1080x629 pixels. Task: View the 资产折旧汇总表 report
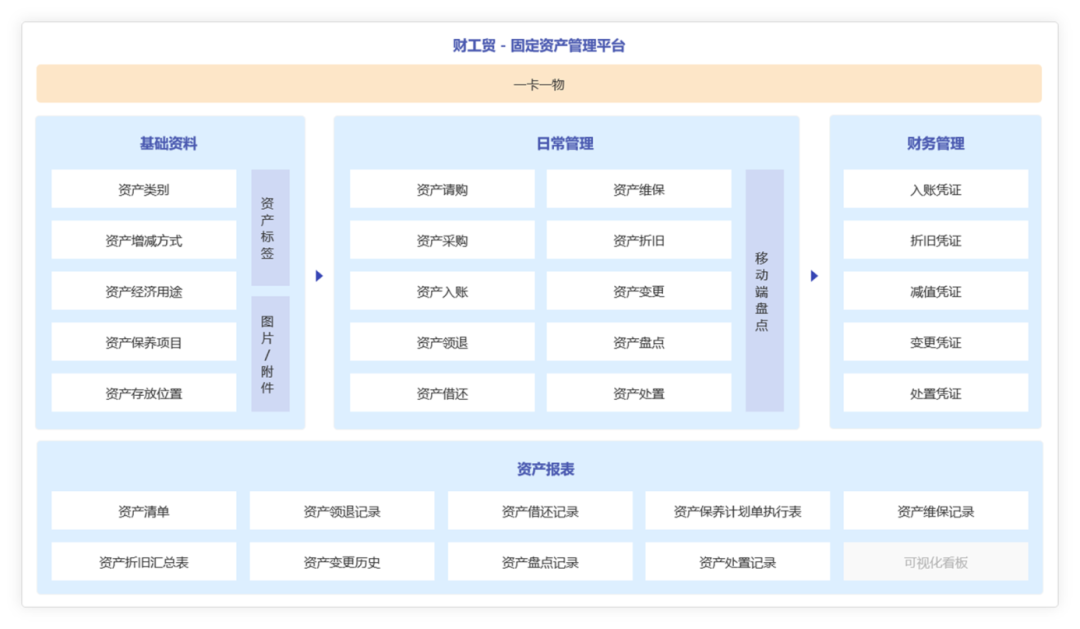145,561
